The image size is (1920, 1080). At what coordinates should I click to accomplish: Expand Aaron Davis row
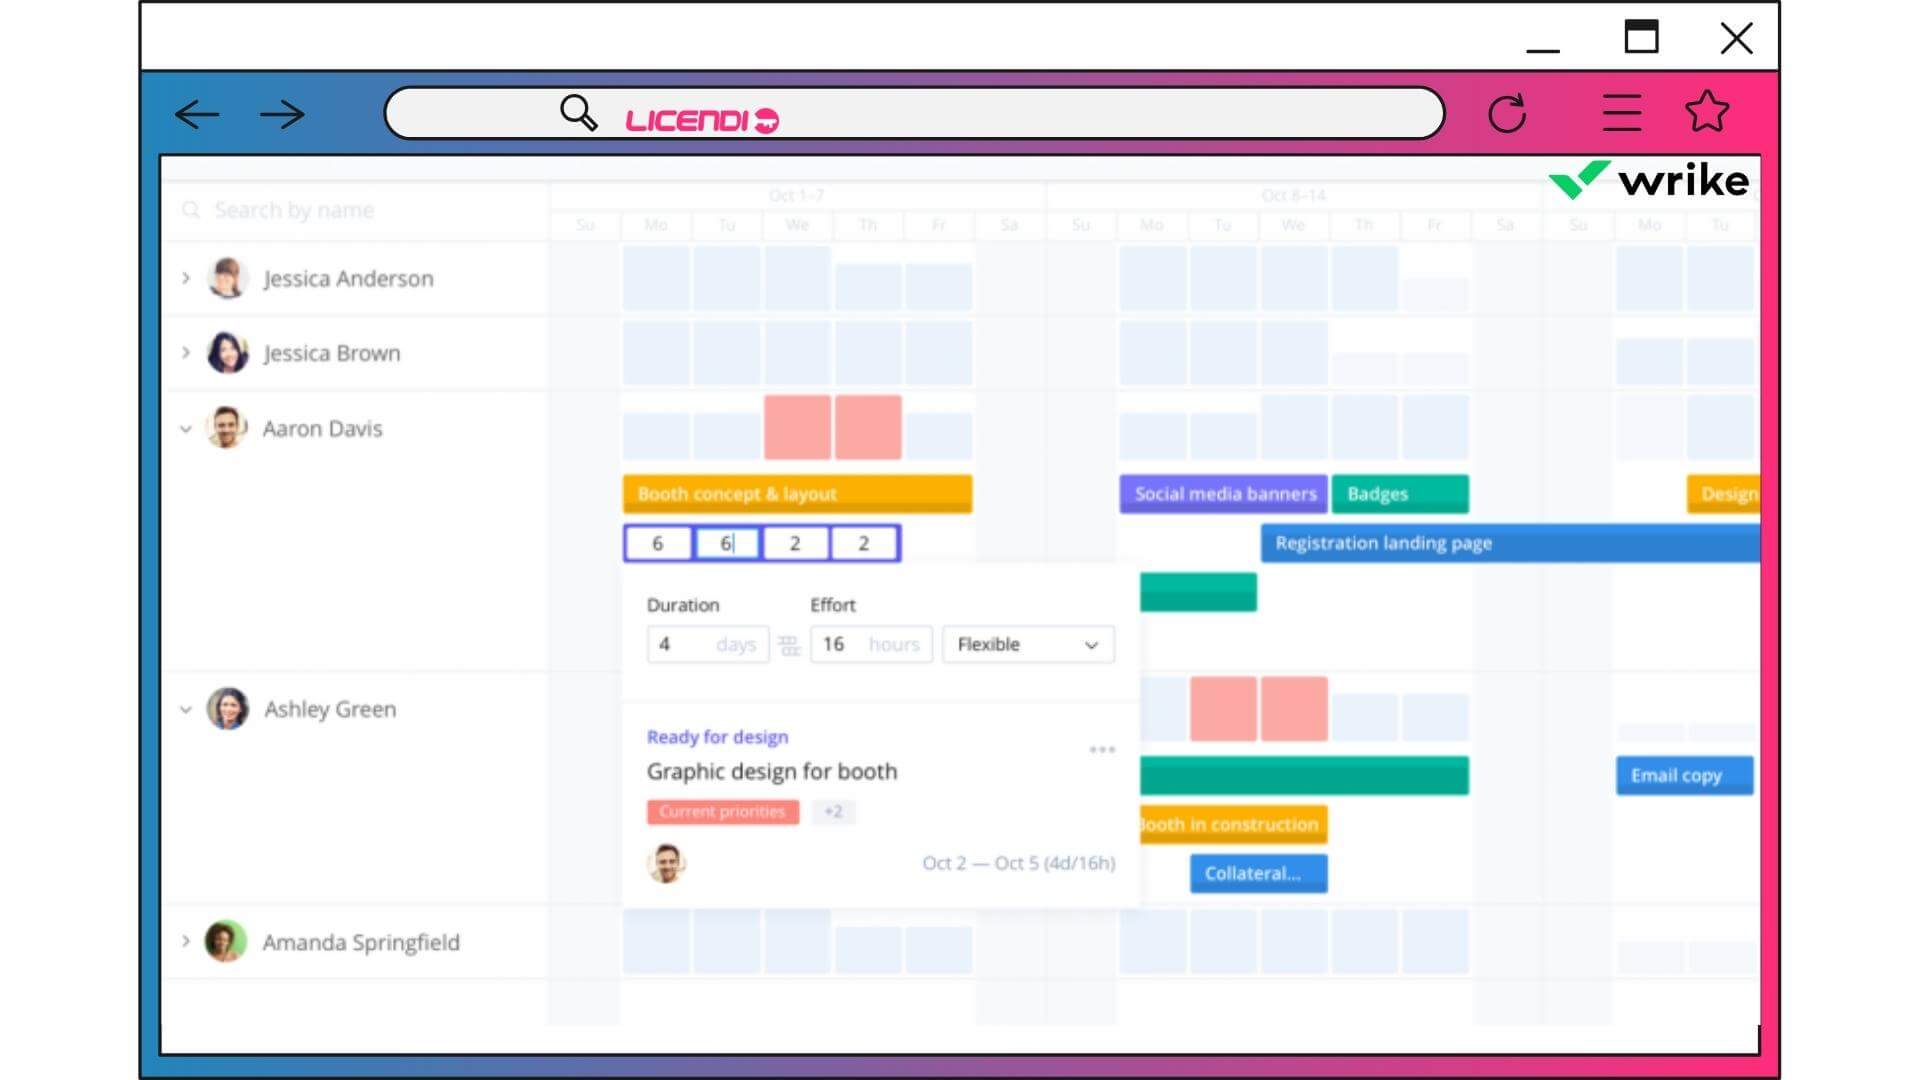186,429
